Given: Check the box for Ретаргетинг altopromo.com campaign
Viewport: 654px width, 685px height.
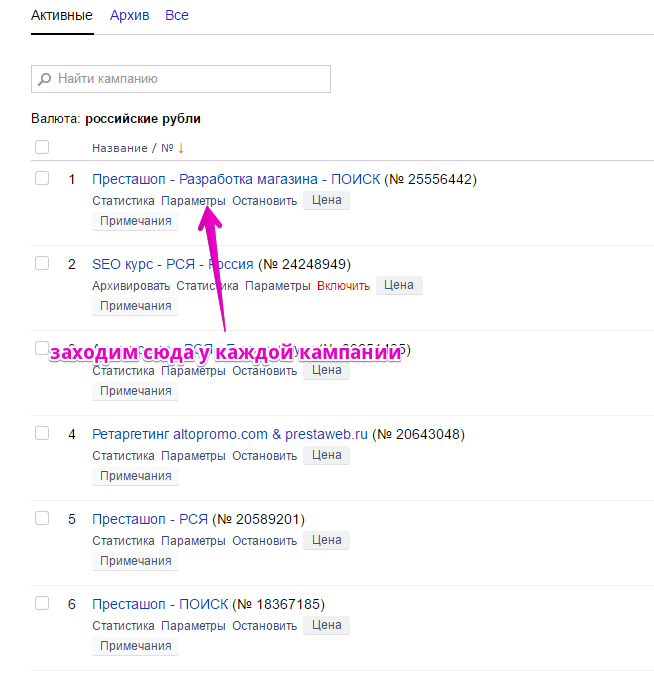Looking at the screenshot, I should click(42, 434).
